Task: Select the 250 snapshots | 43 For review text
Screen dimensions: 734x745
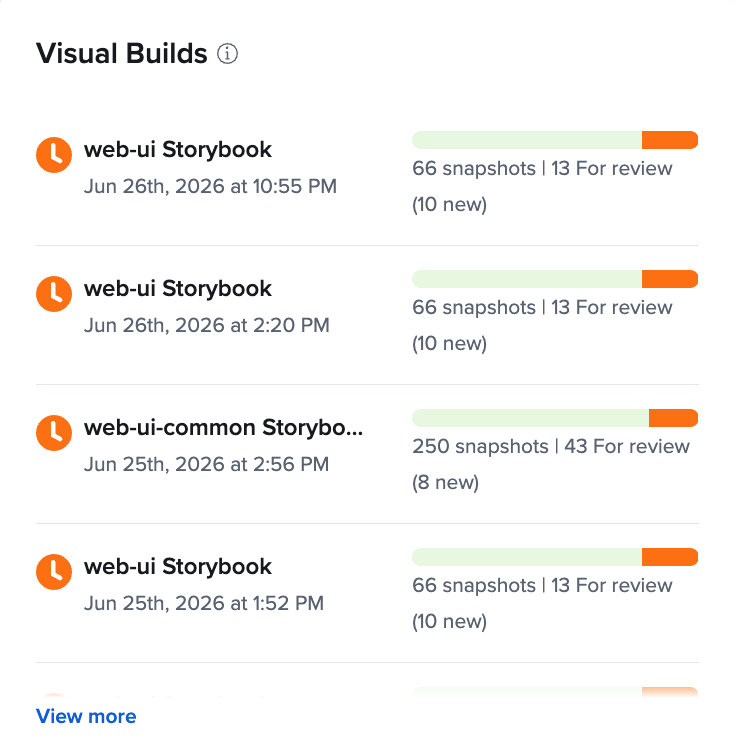Action: (551, 447)
